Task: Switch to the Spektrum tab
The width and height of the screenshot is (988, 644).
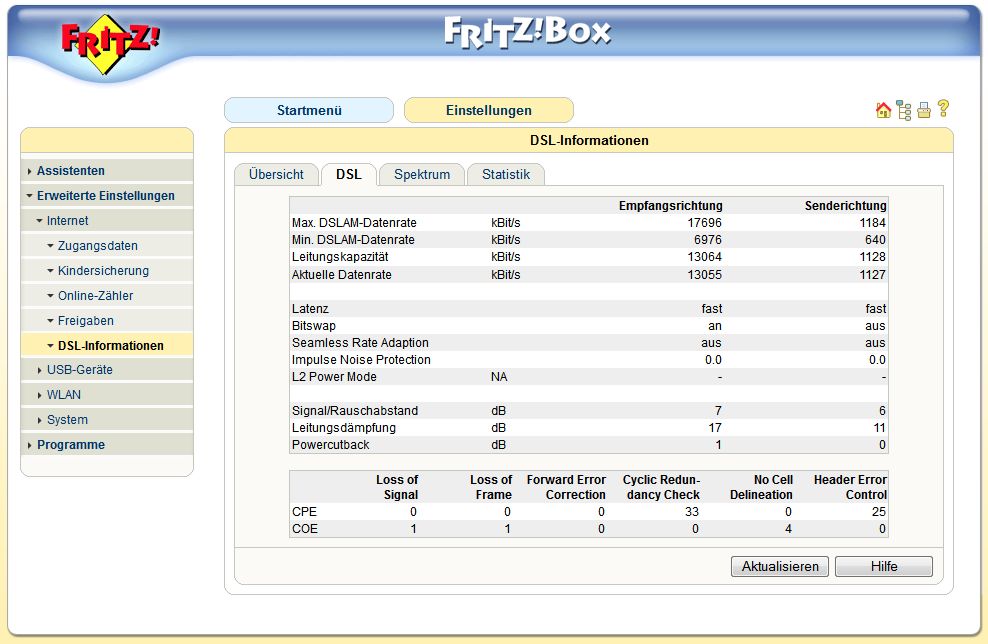Action: click(422, 175)
